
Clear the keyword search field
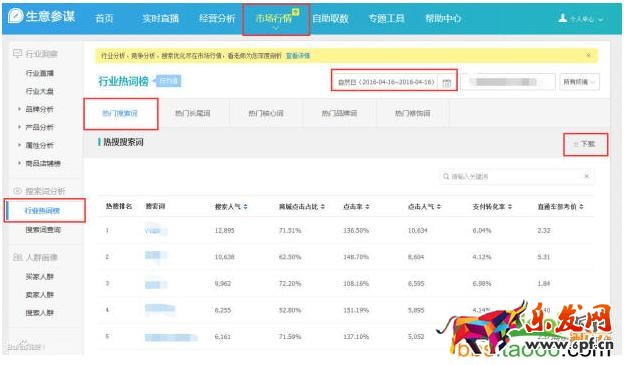pos(586,176)
